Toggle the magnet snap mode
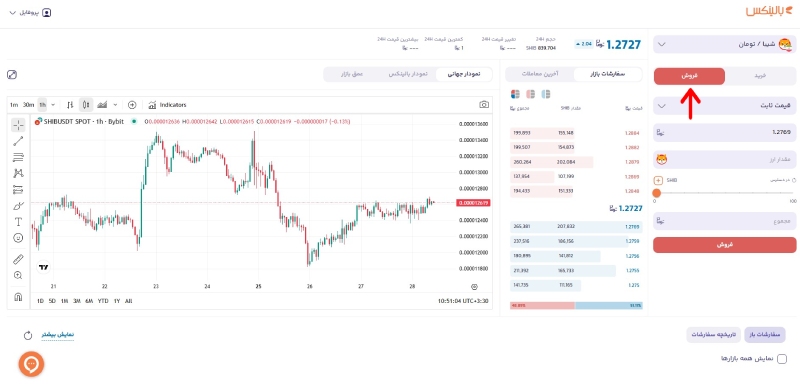 pos(18,297)
